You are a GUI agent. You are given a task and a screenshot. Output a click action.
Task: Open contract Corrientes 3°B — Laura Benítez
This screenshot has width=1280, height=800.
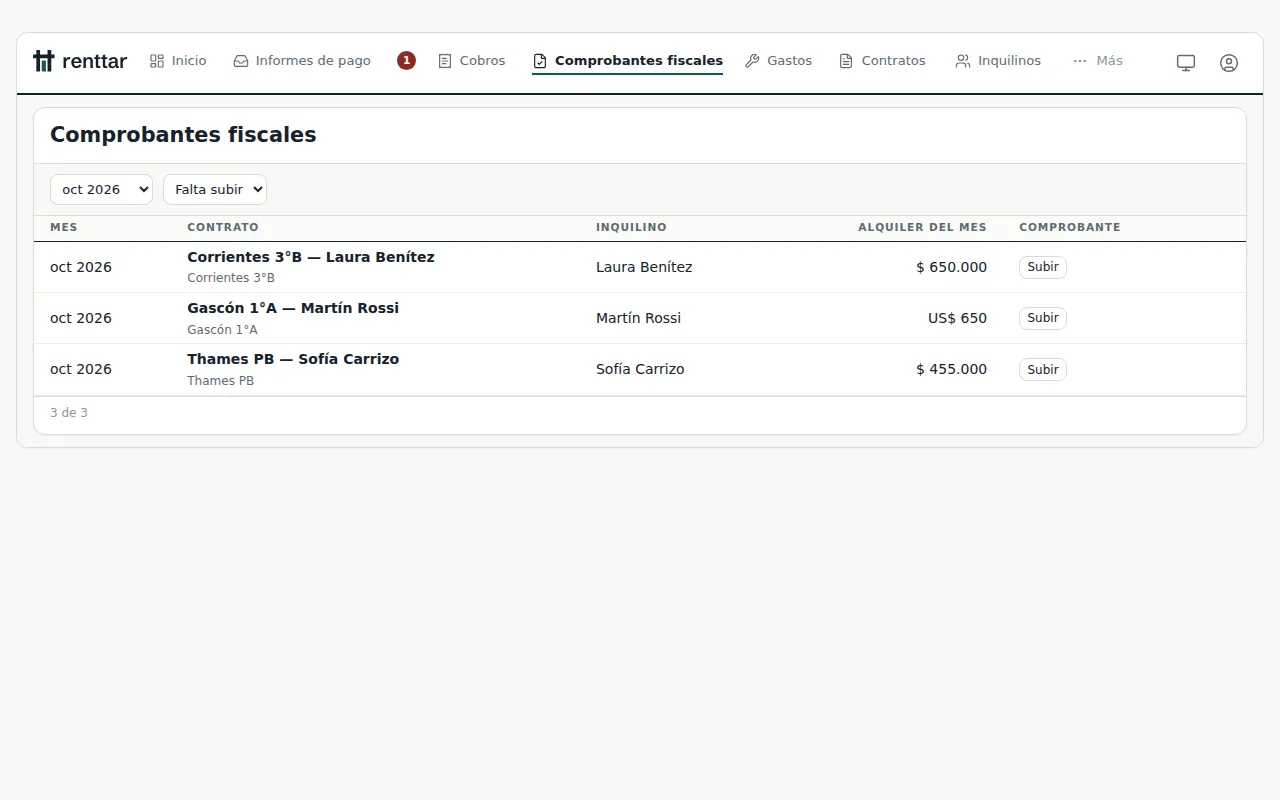point(311,257)
